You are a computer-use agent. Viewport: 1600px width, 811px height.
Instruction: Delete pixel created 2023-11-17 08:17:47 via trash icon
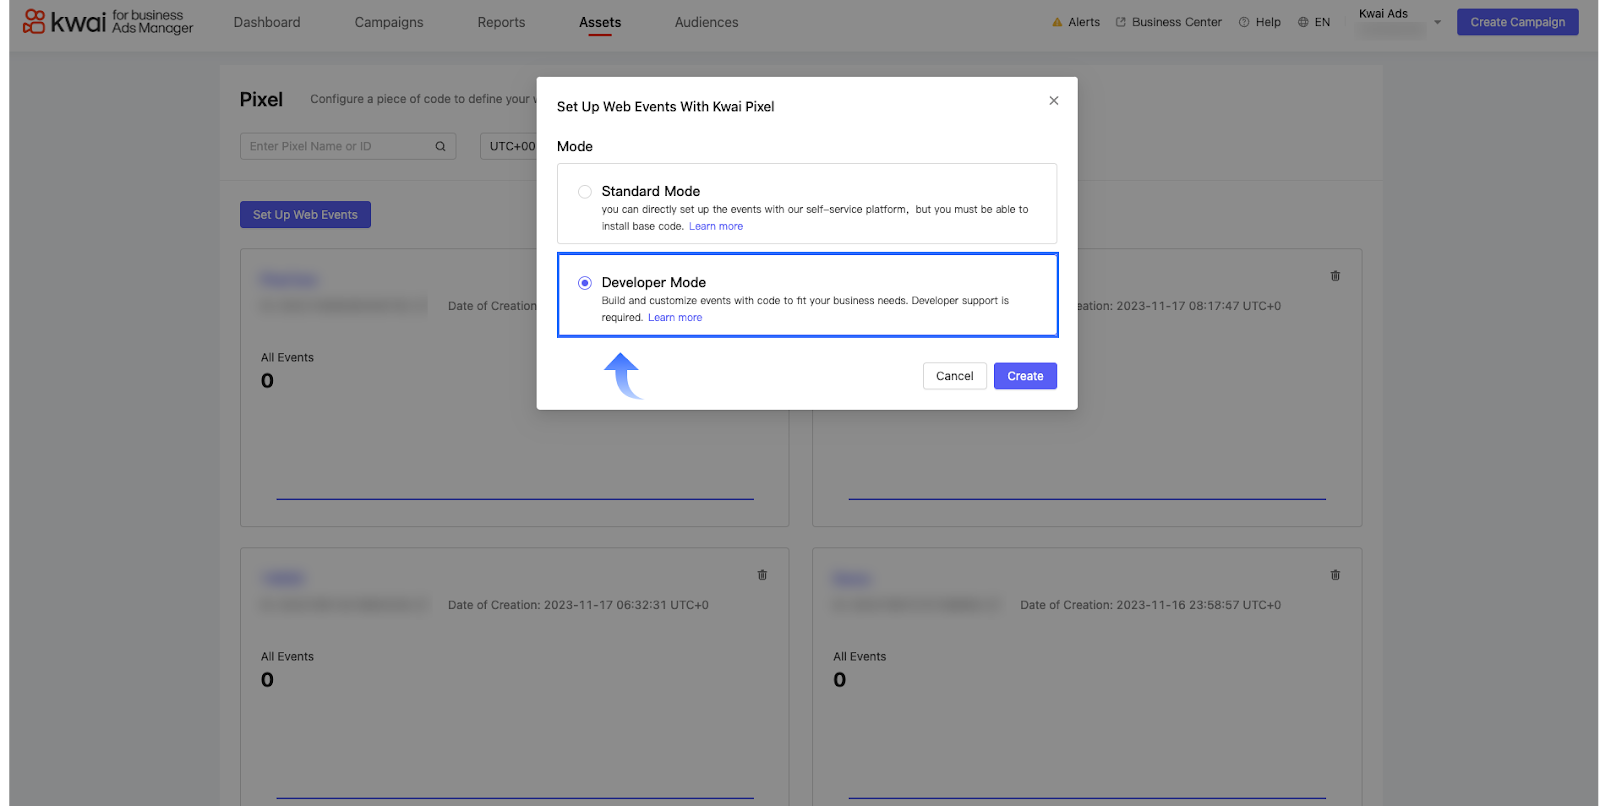pos(1335,276)
